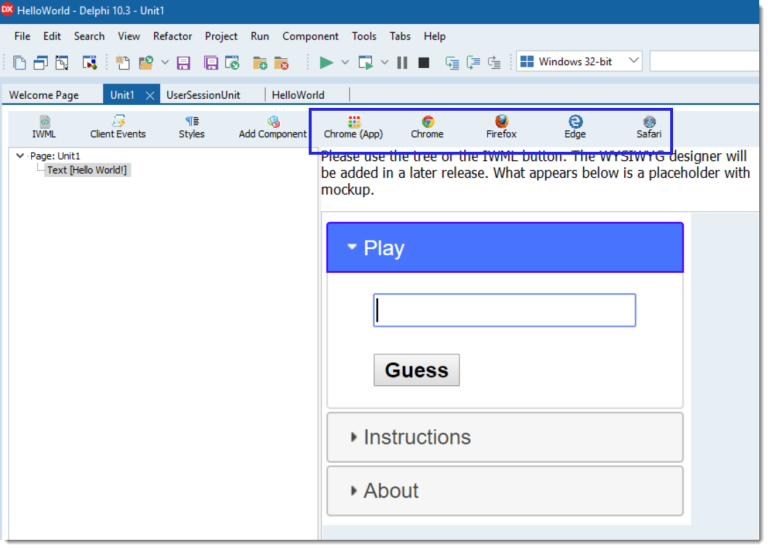
Task: Click the guess text input field
Action: (504, 310)
